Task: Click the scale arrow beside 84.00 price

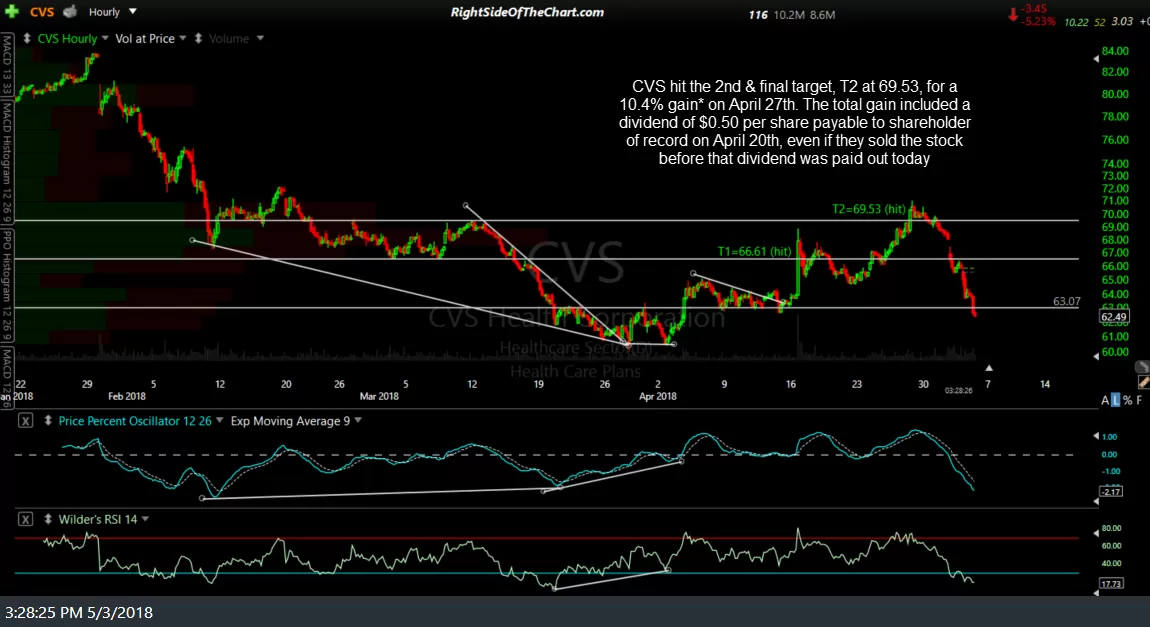Action: point(1096,59)
